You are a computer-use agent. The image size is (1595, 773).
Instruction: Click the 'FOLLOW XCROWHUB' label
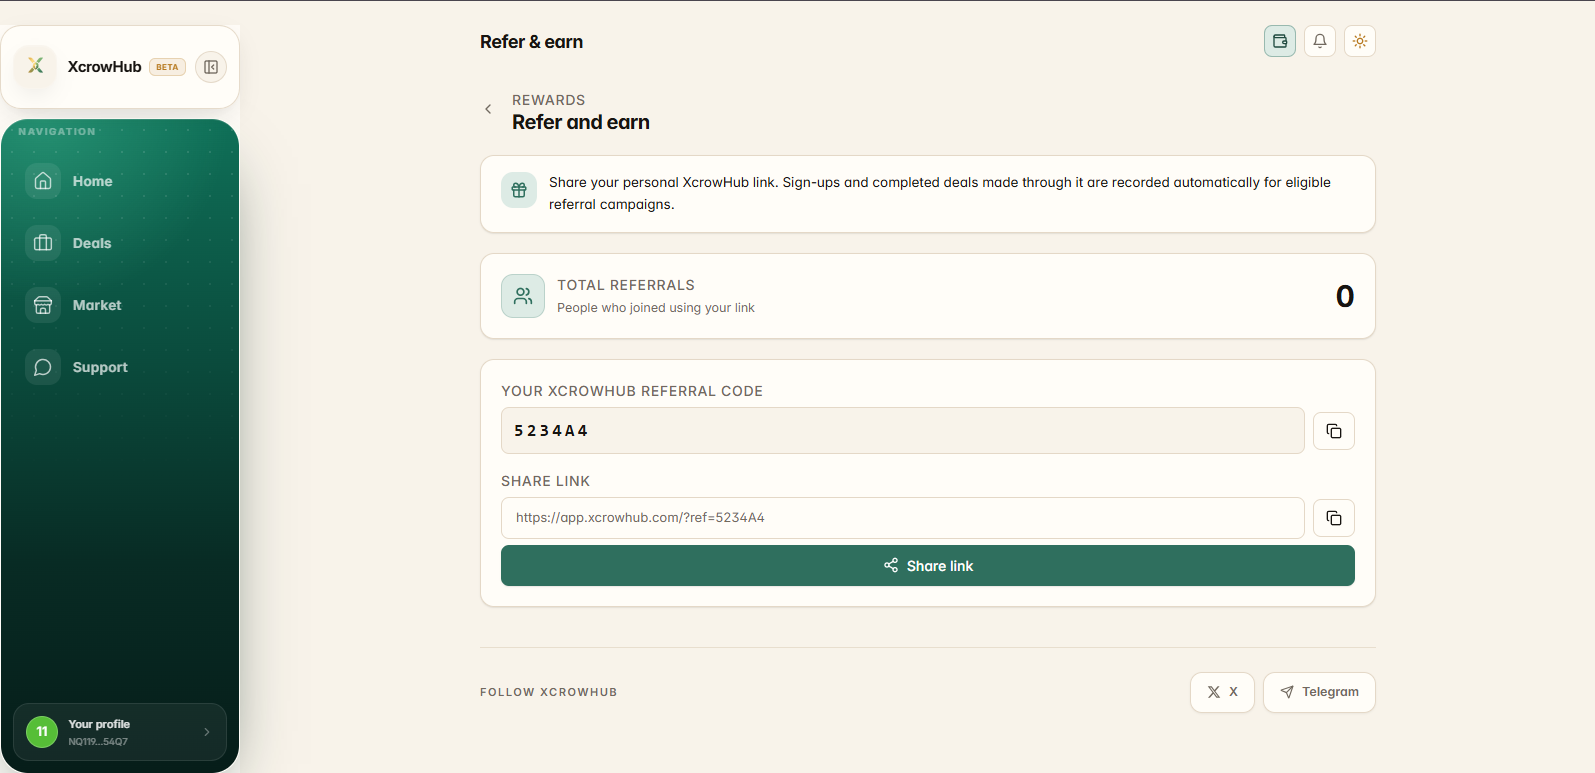549,692
